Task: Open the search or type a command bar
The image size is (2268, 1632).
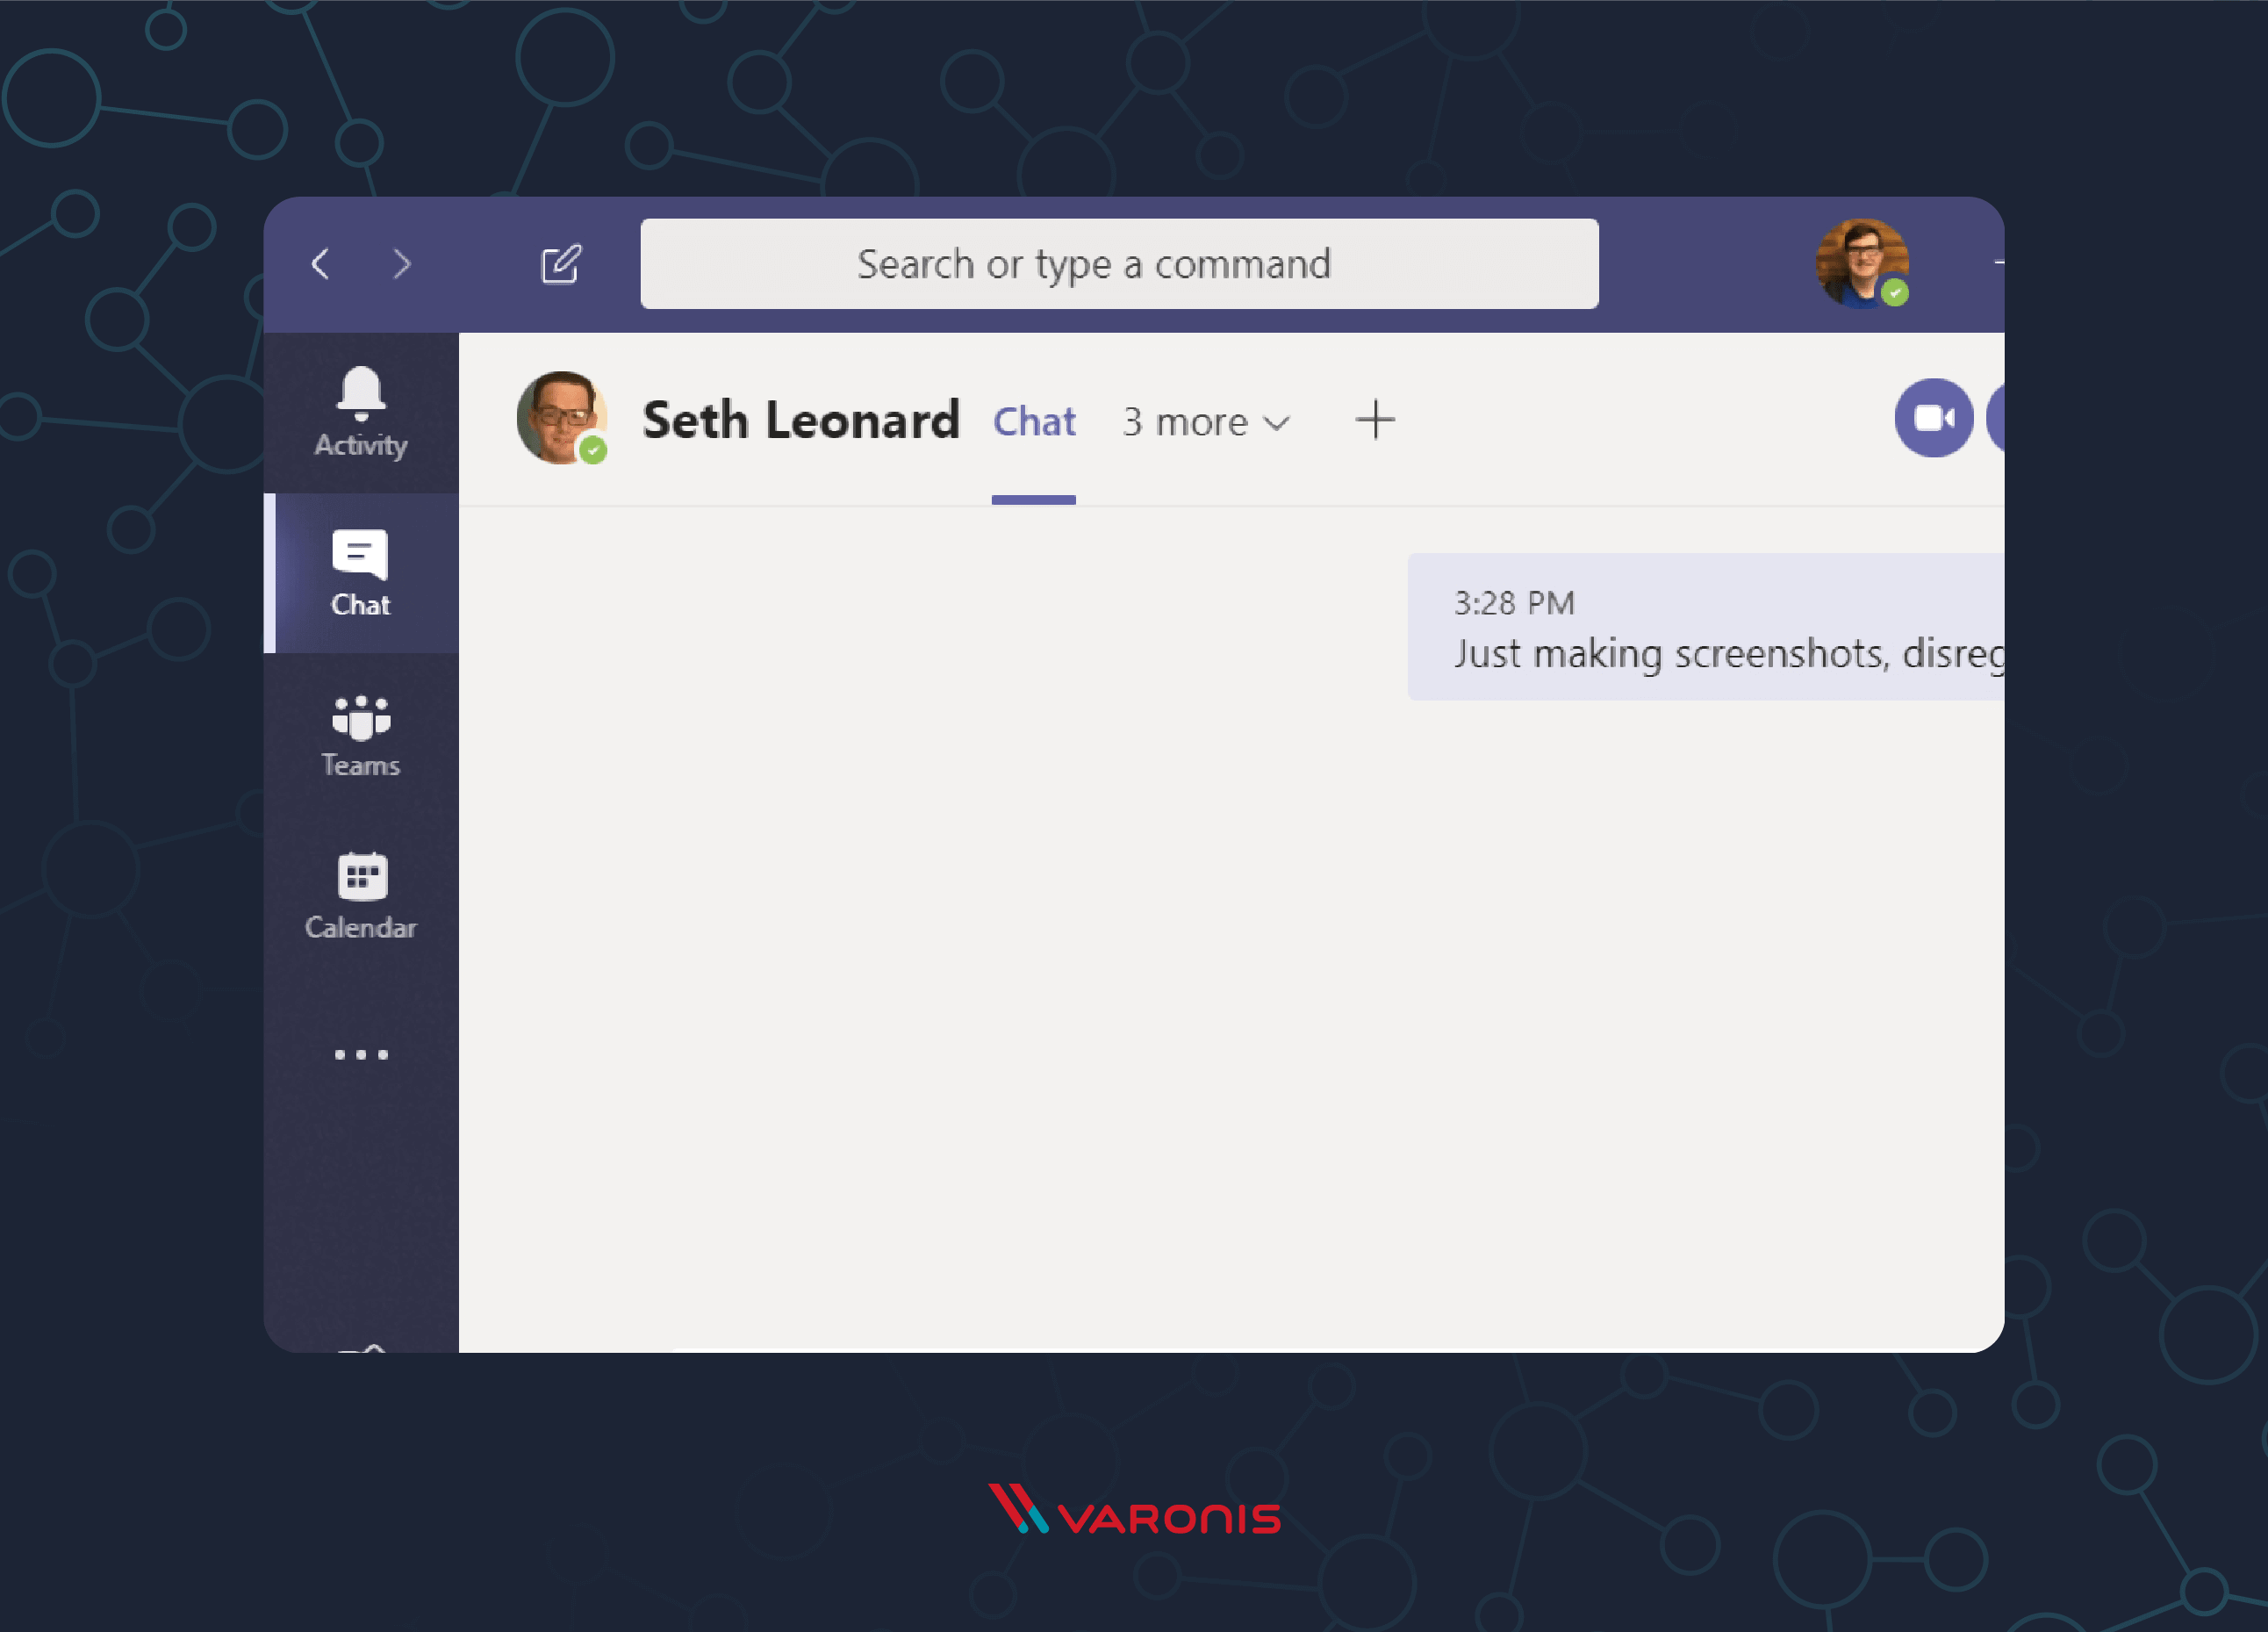Action: coord(1118,262)
